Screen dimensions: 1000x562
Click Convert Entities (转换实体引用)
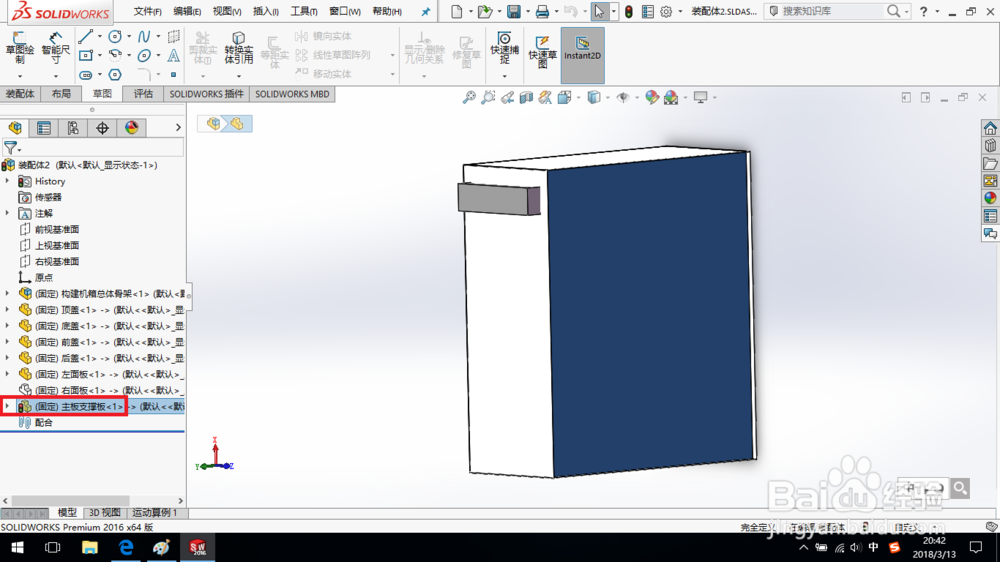[239, 48]
